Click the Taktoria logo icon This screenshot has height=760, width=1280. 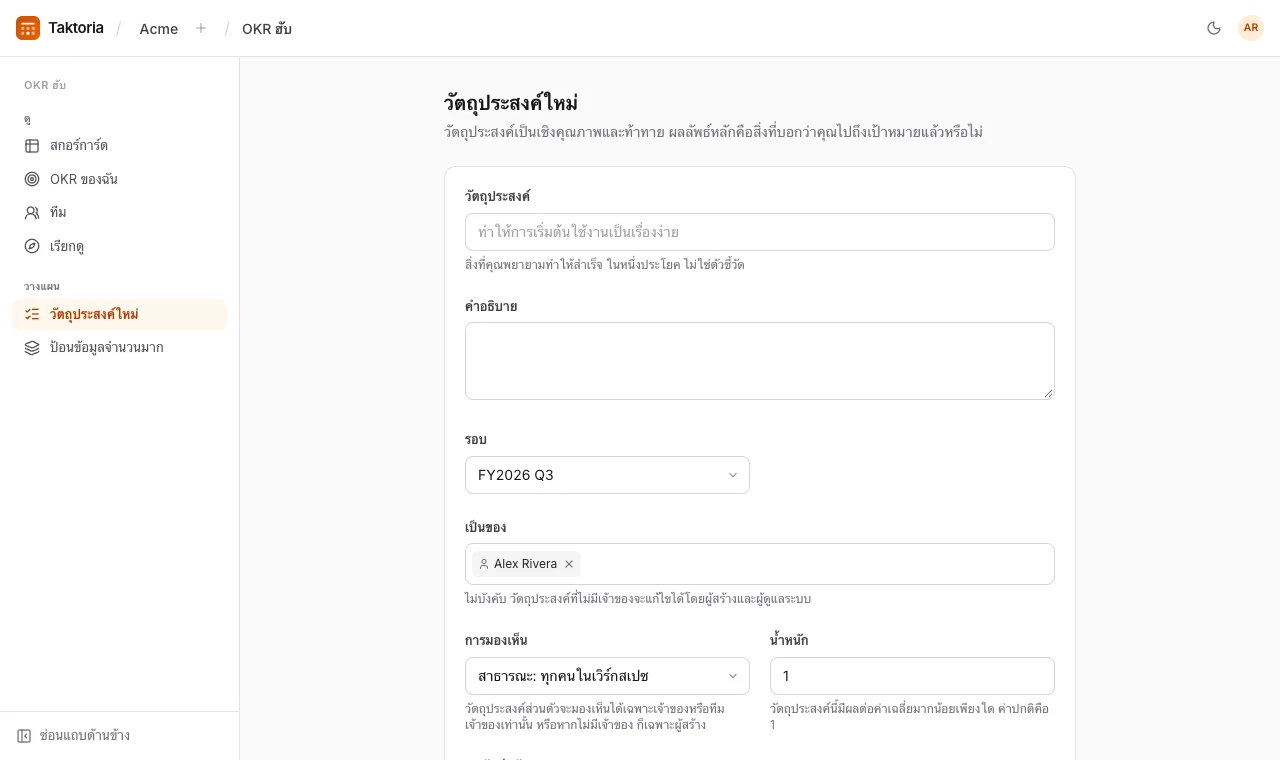pyautogui.click(x=28, y=28)
